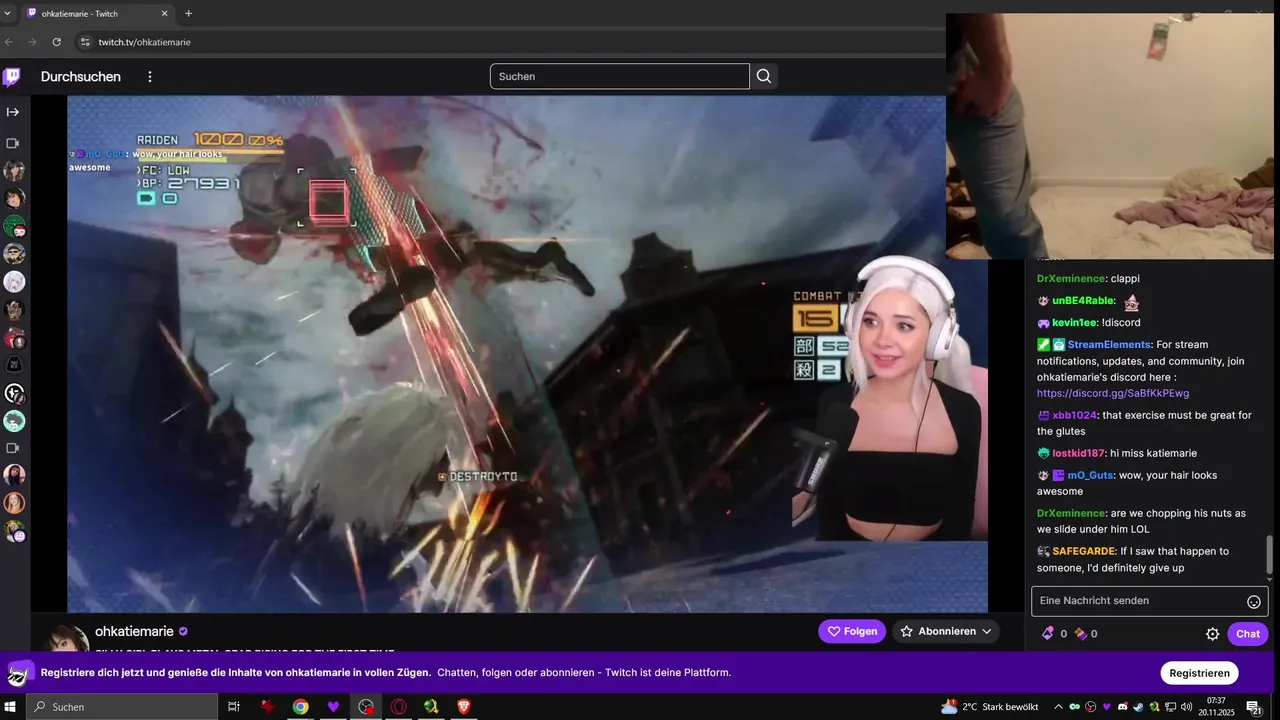
Task: Expand the left sidebar with arrow icon
Action: click(13, 112)
